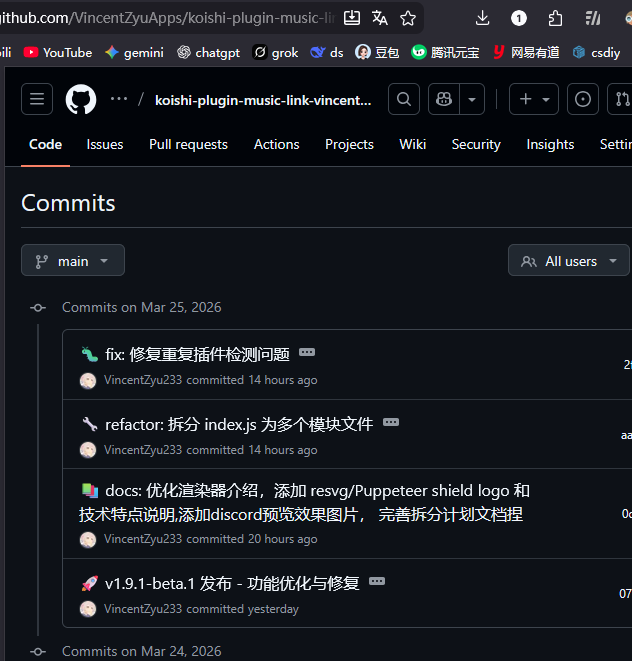Expand commit details for refactor index.js commit
Viewport: 632px width, 661px height.
[391, 423]
